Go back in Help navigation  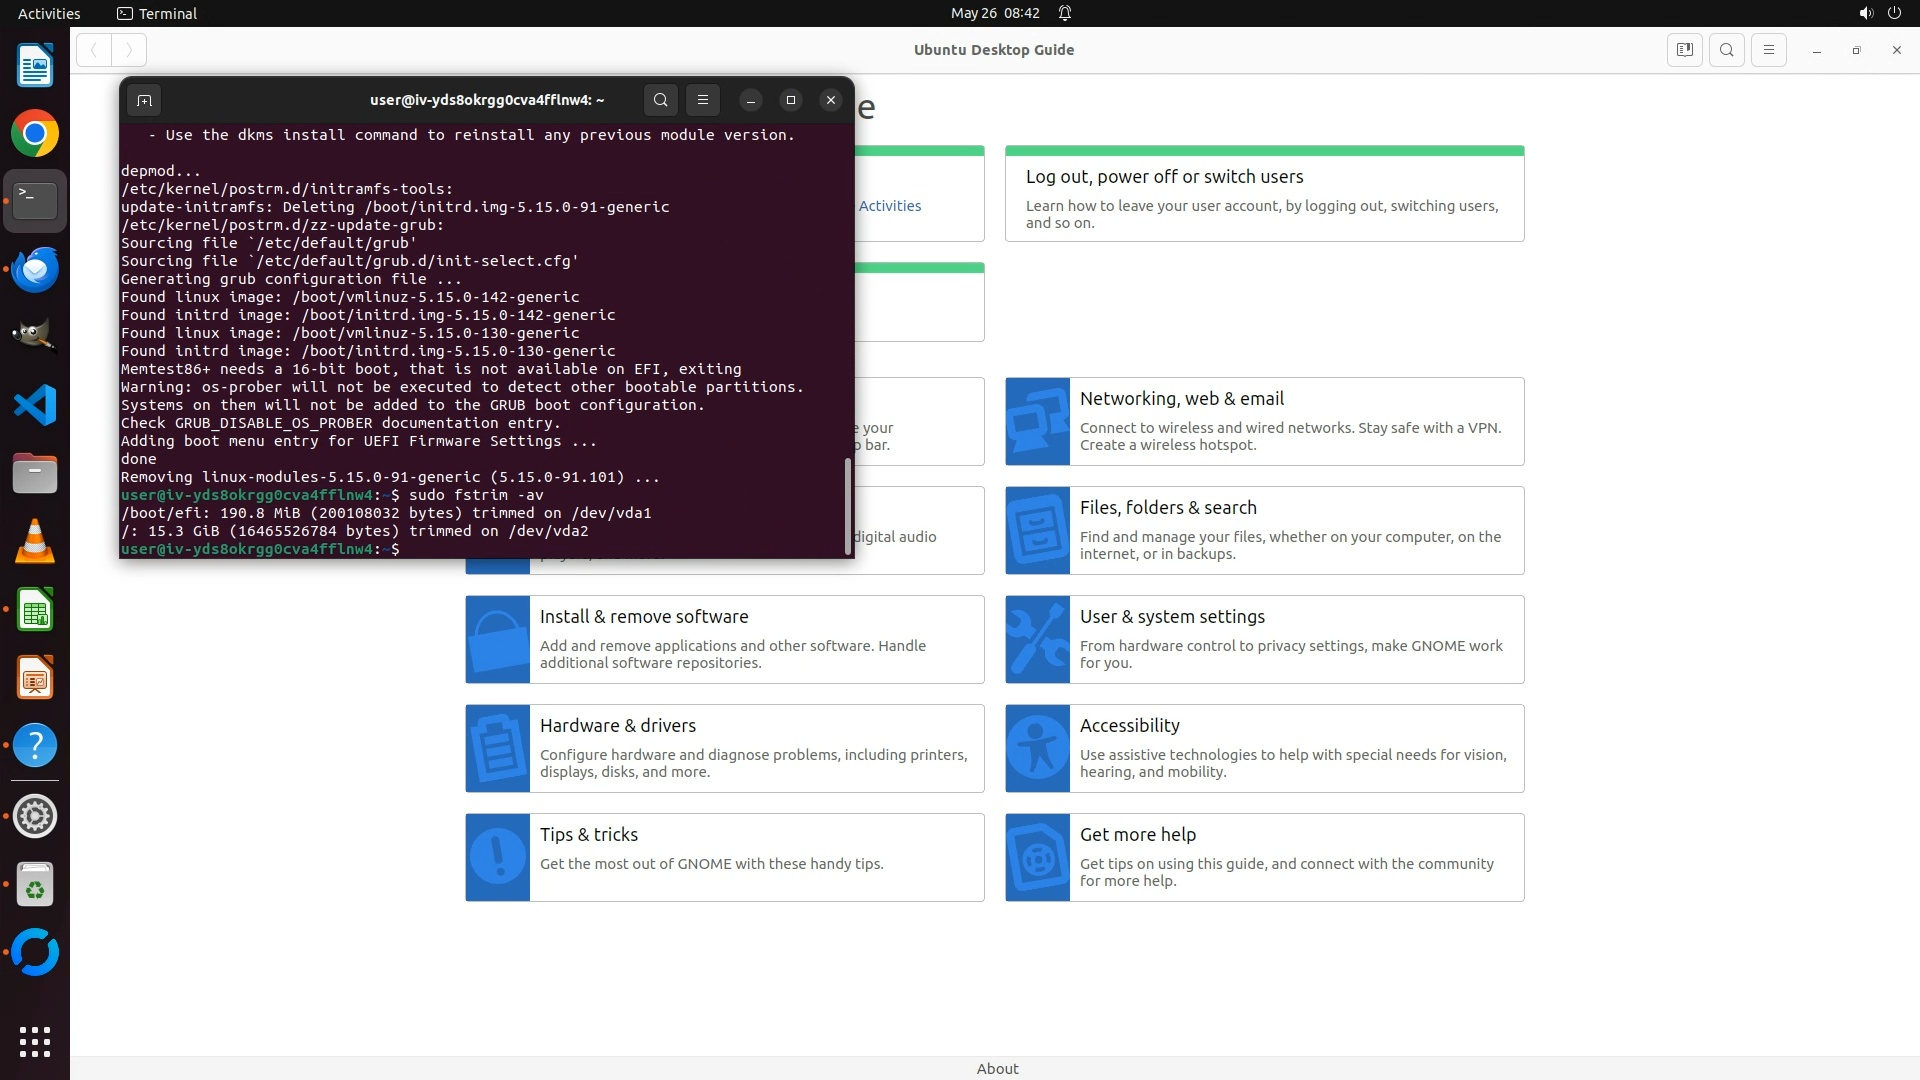click(x=94, y=50)
